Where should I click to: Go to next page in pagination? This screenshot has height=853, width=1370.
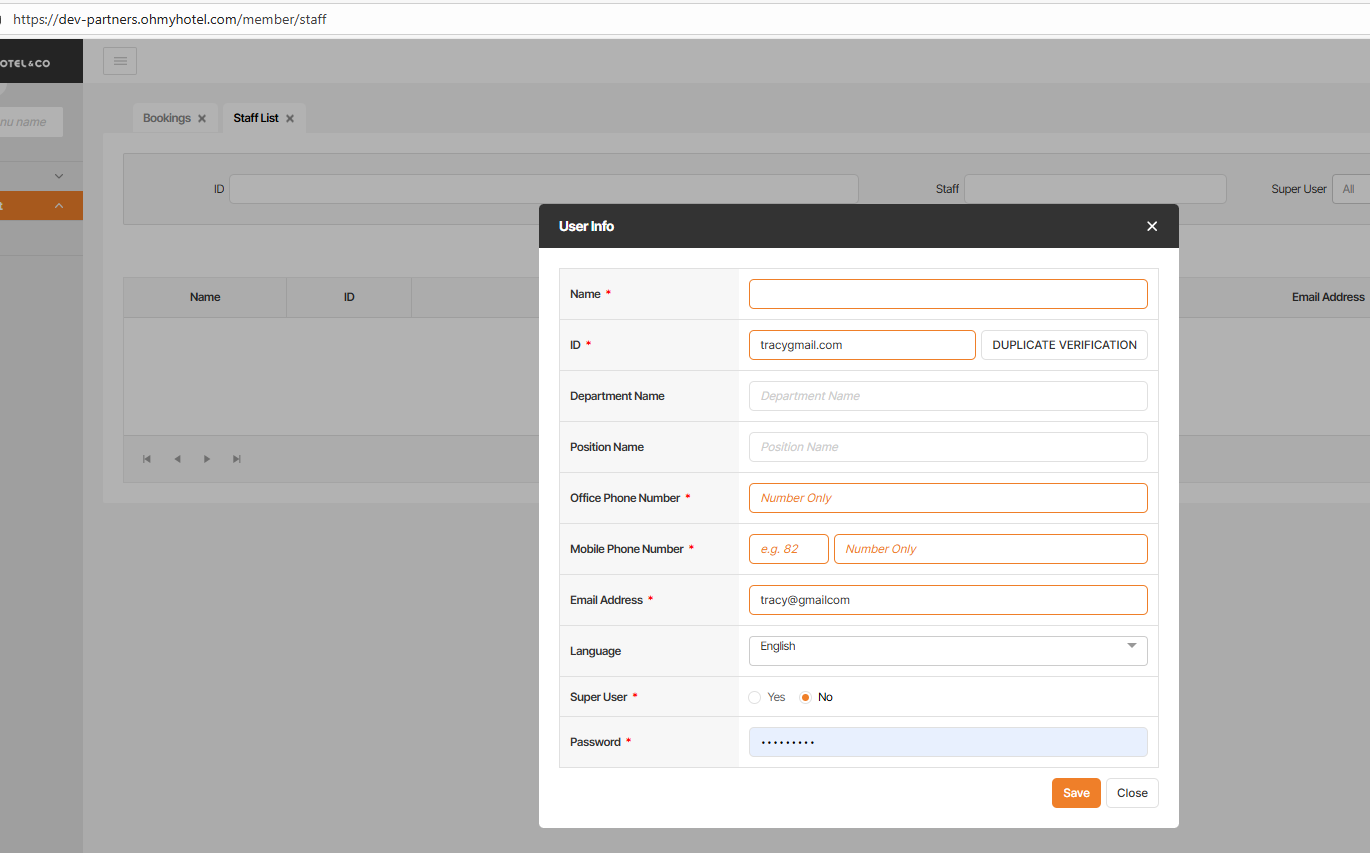207,459
